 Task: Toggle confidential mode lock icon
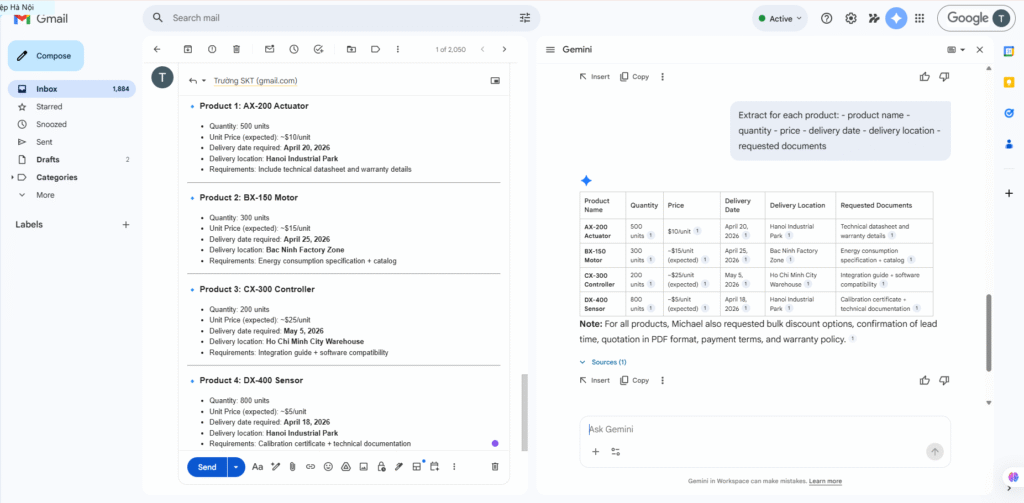[381, 467]
